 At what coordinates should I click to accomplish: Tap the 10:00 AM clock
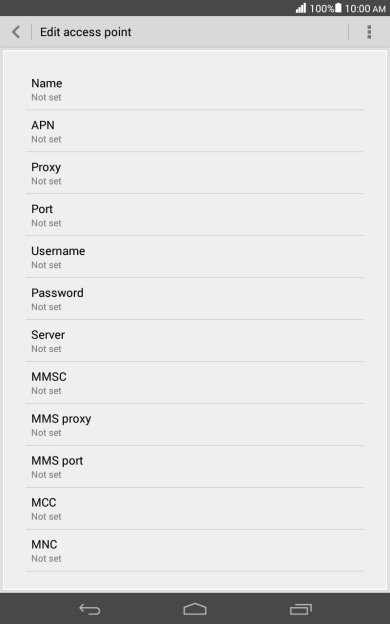coord(365,8)
